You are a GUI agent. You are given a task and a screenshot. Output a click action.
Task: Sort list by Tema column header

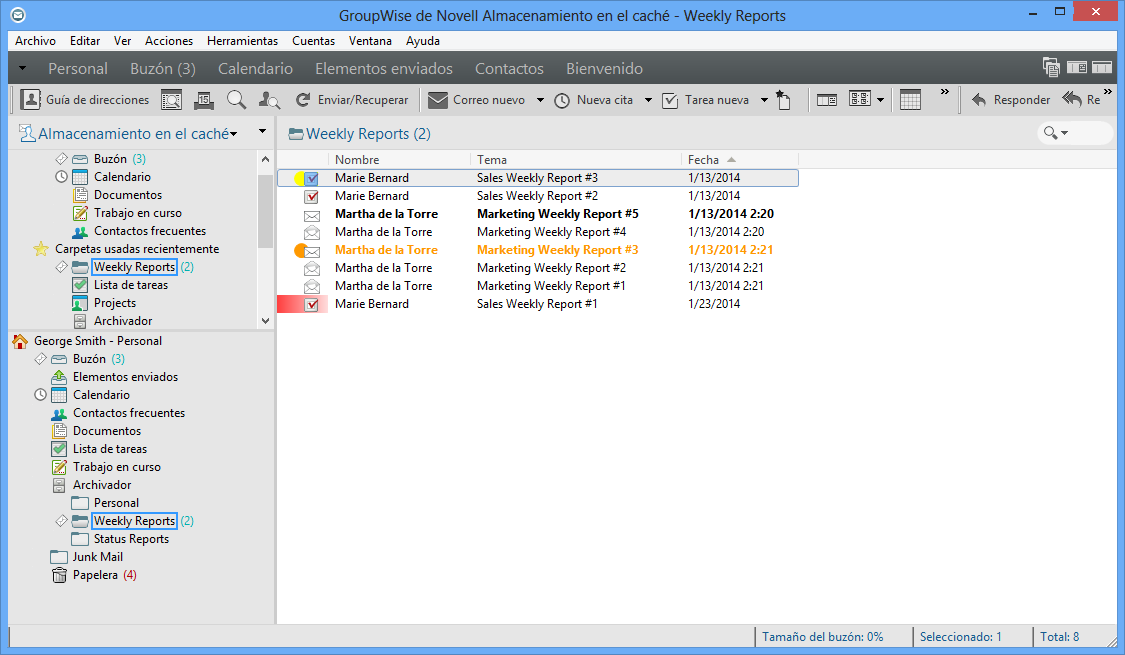[575, 160]
